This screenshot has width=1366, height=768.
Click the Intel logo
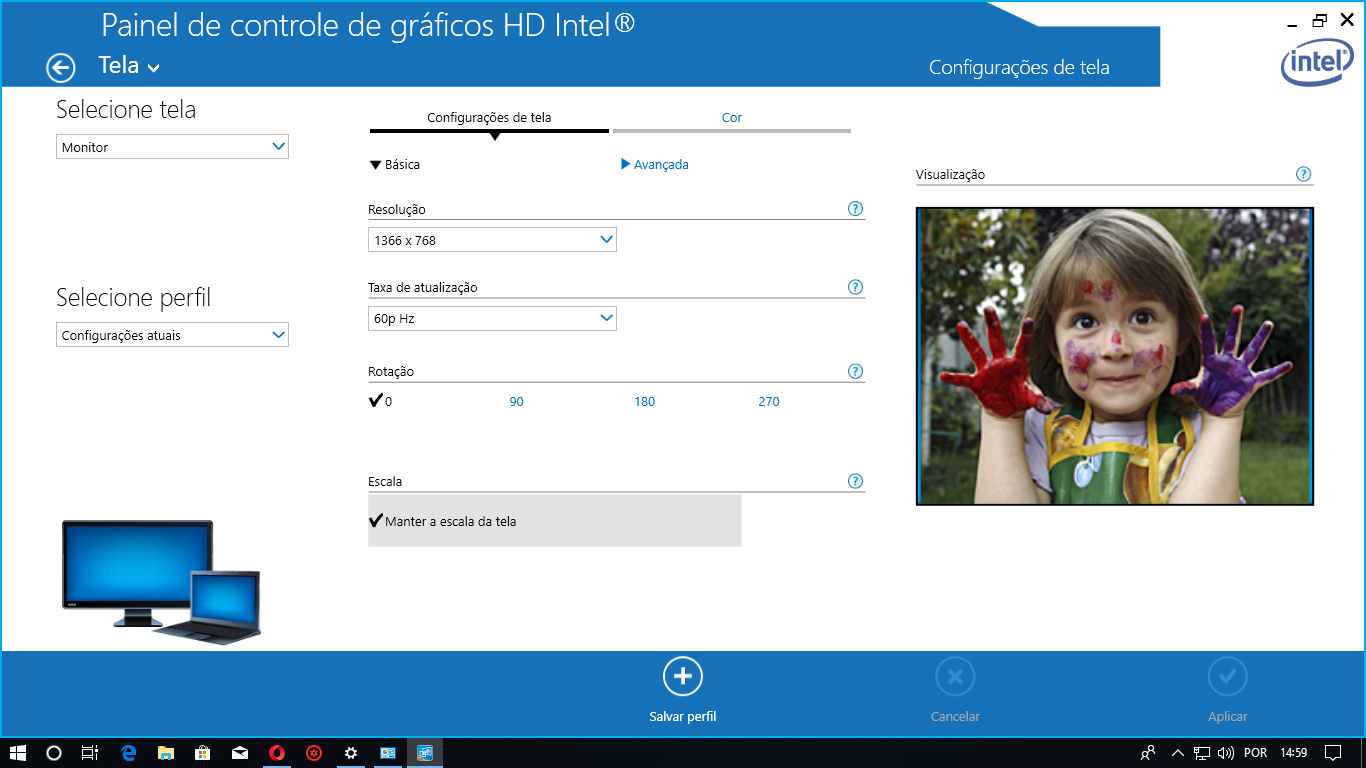[x=1318, y=63]
